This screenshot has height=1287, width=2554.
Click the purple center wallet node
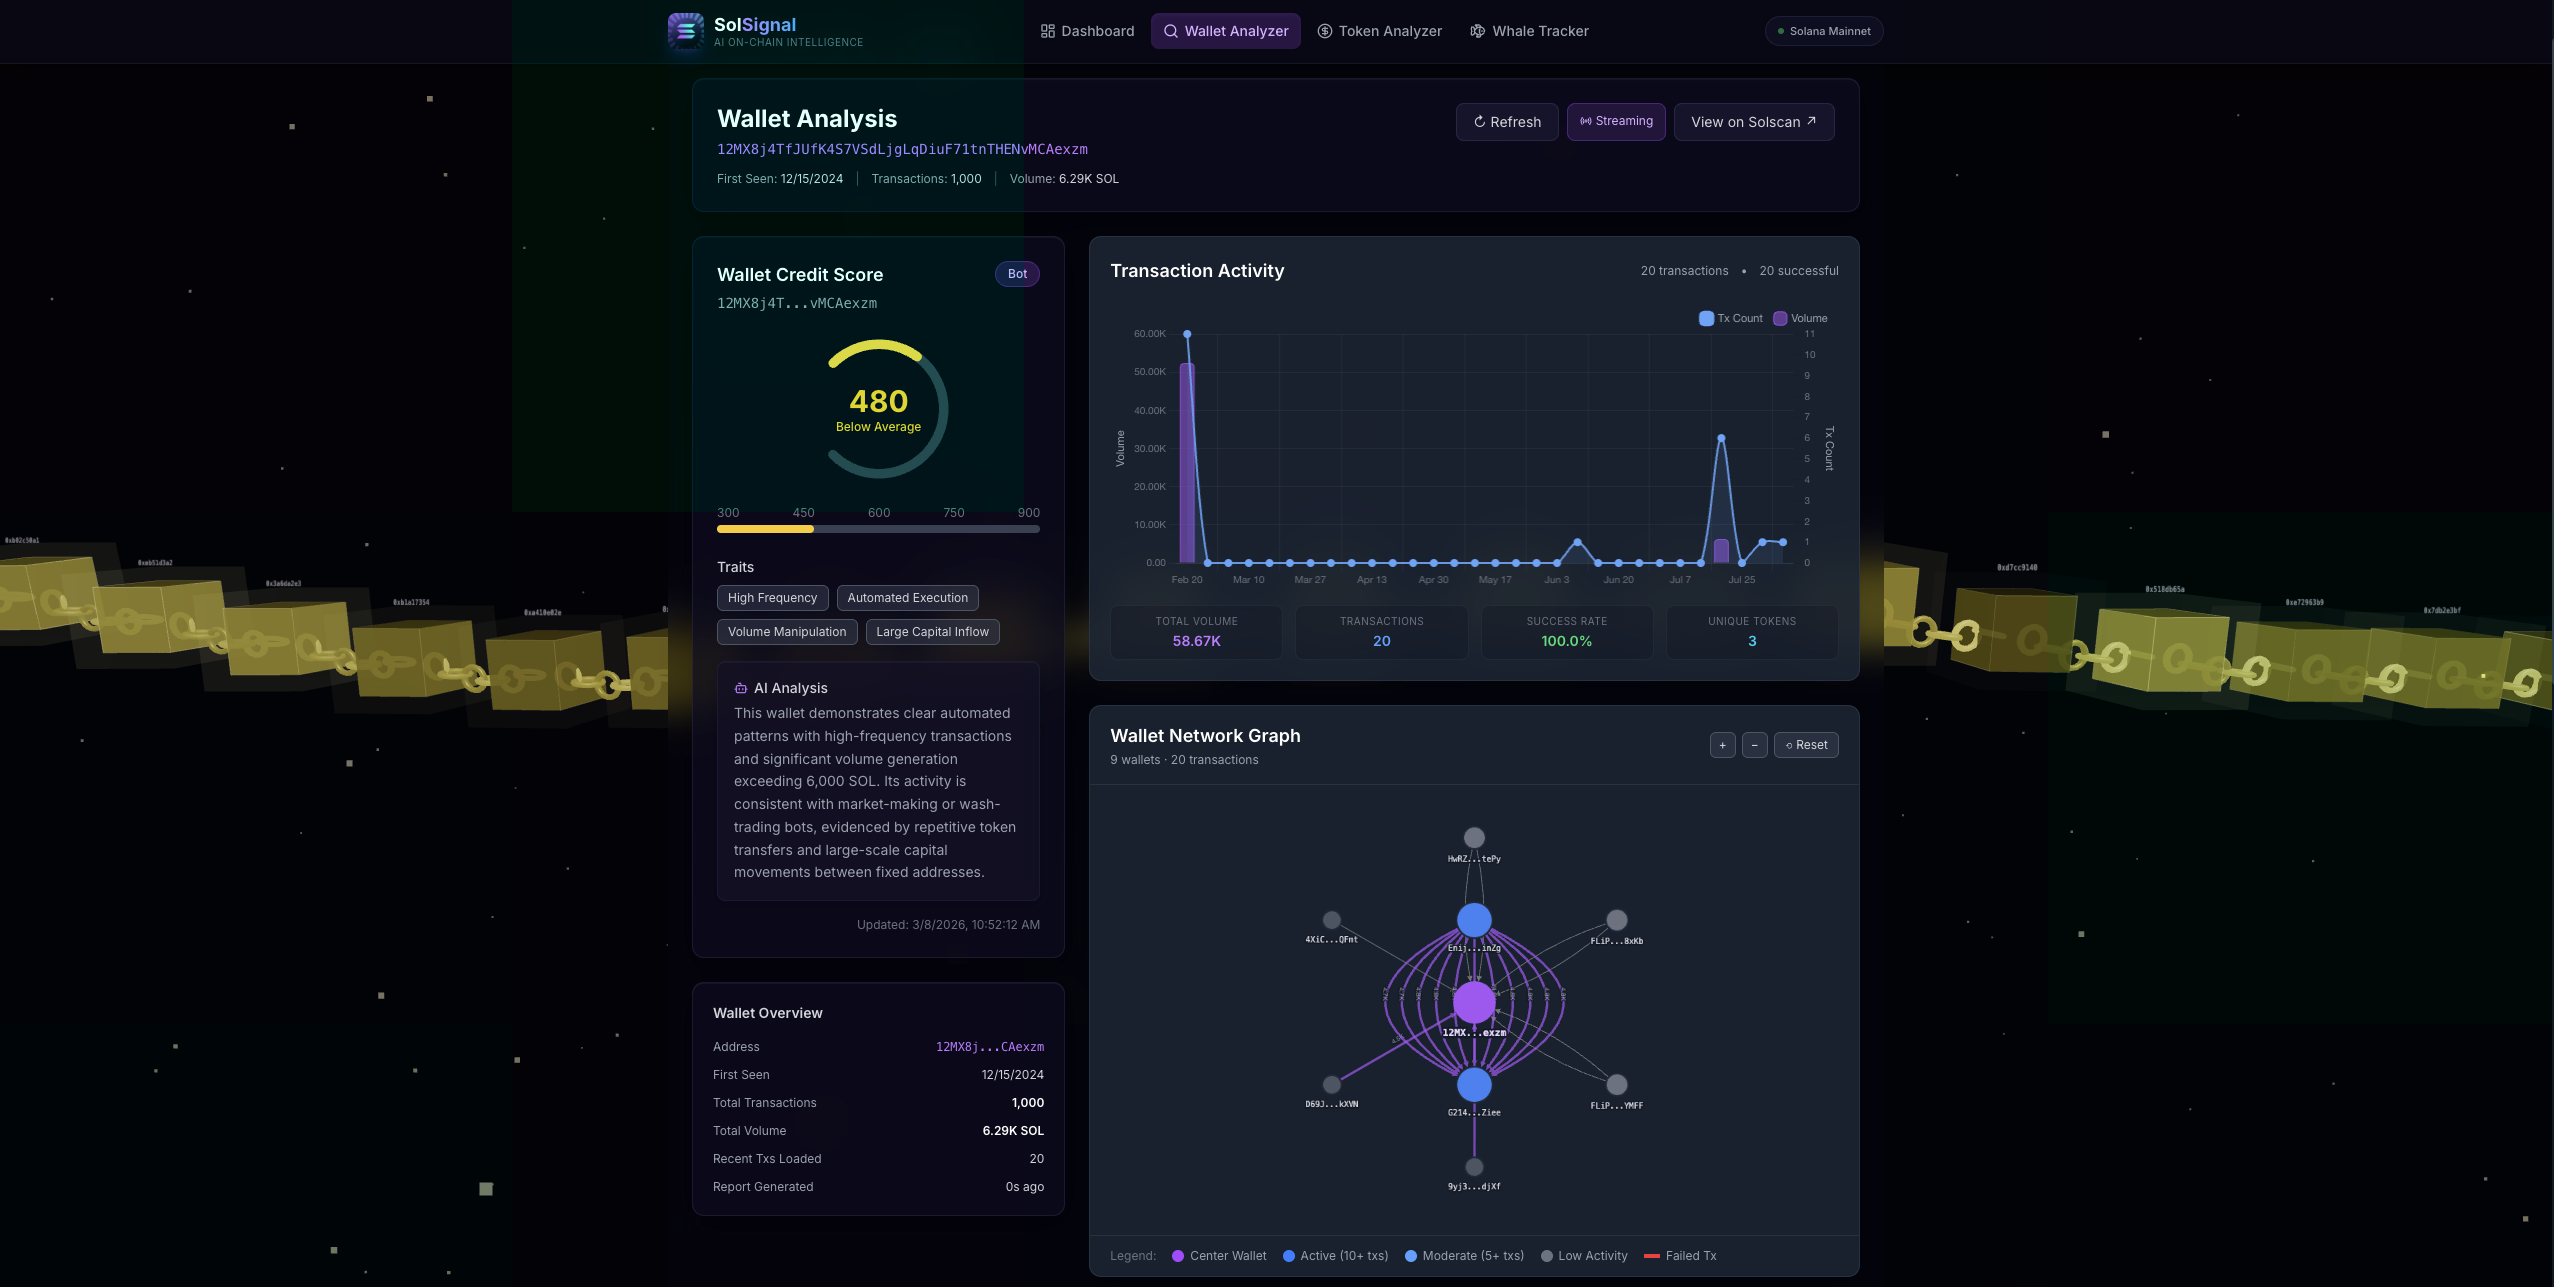[1474, 1001]
